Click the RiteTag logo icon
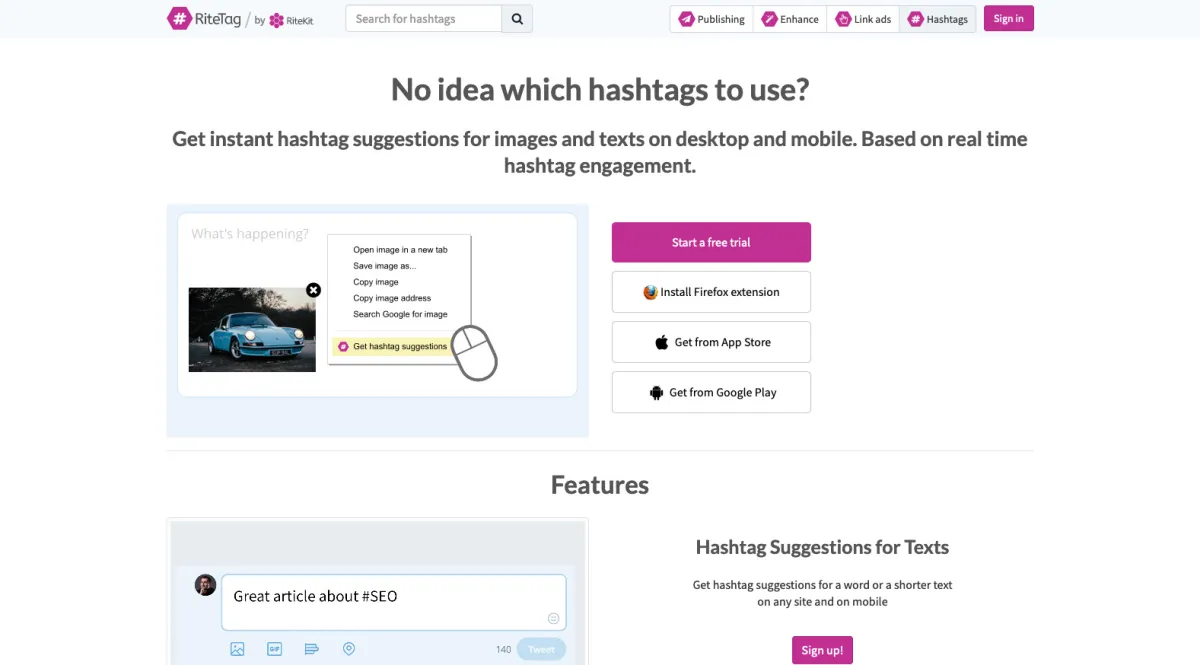 tap(180, 18)
